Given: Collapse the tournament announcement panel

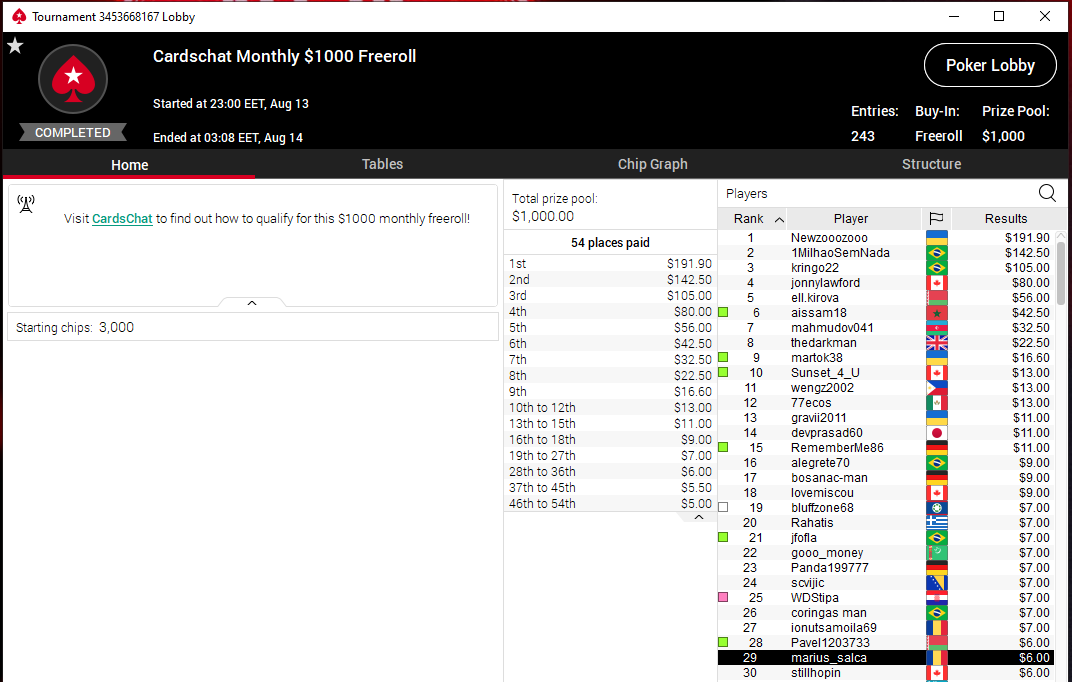Looking at the screenshot, I should [x=252, y=303].
